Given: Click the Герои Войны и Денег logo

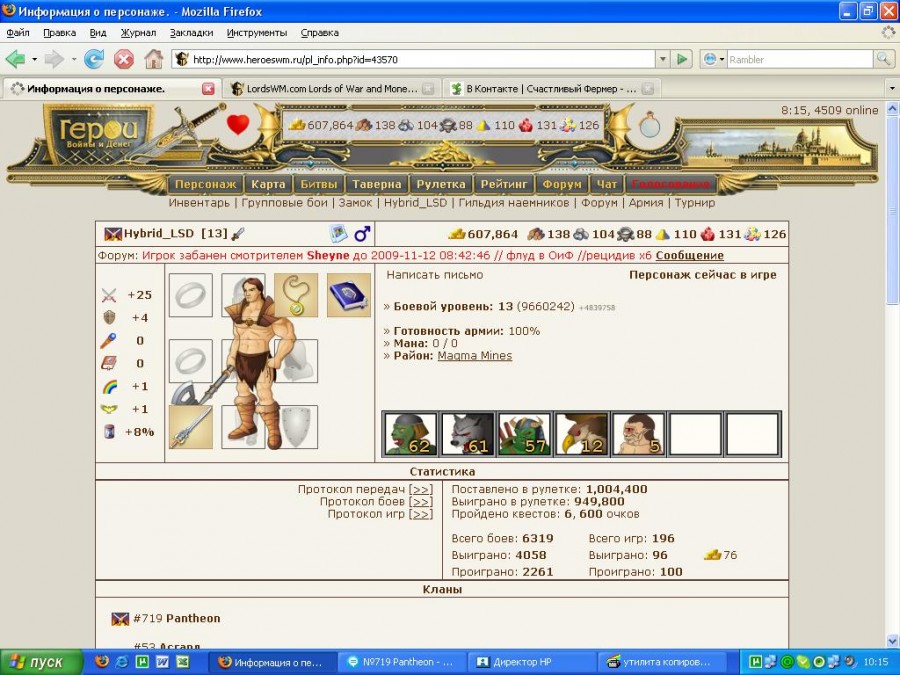Looking at the screenshot, I should point(99,134).
